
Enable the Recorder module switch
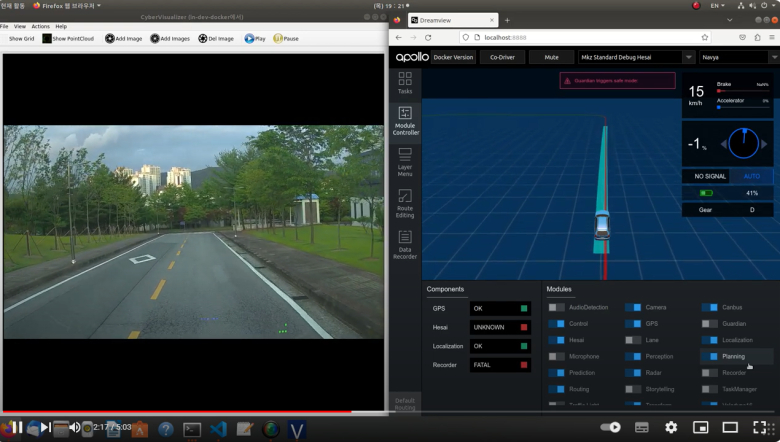click(709, 373)
